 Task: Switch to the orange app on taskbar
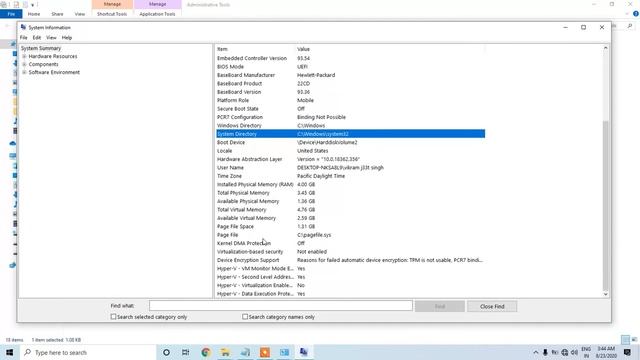[x=265, y=352]
